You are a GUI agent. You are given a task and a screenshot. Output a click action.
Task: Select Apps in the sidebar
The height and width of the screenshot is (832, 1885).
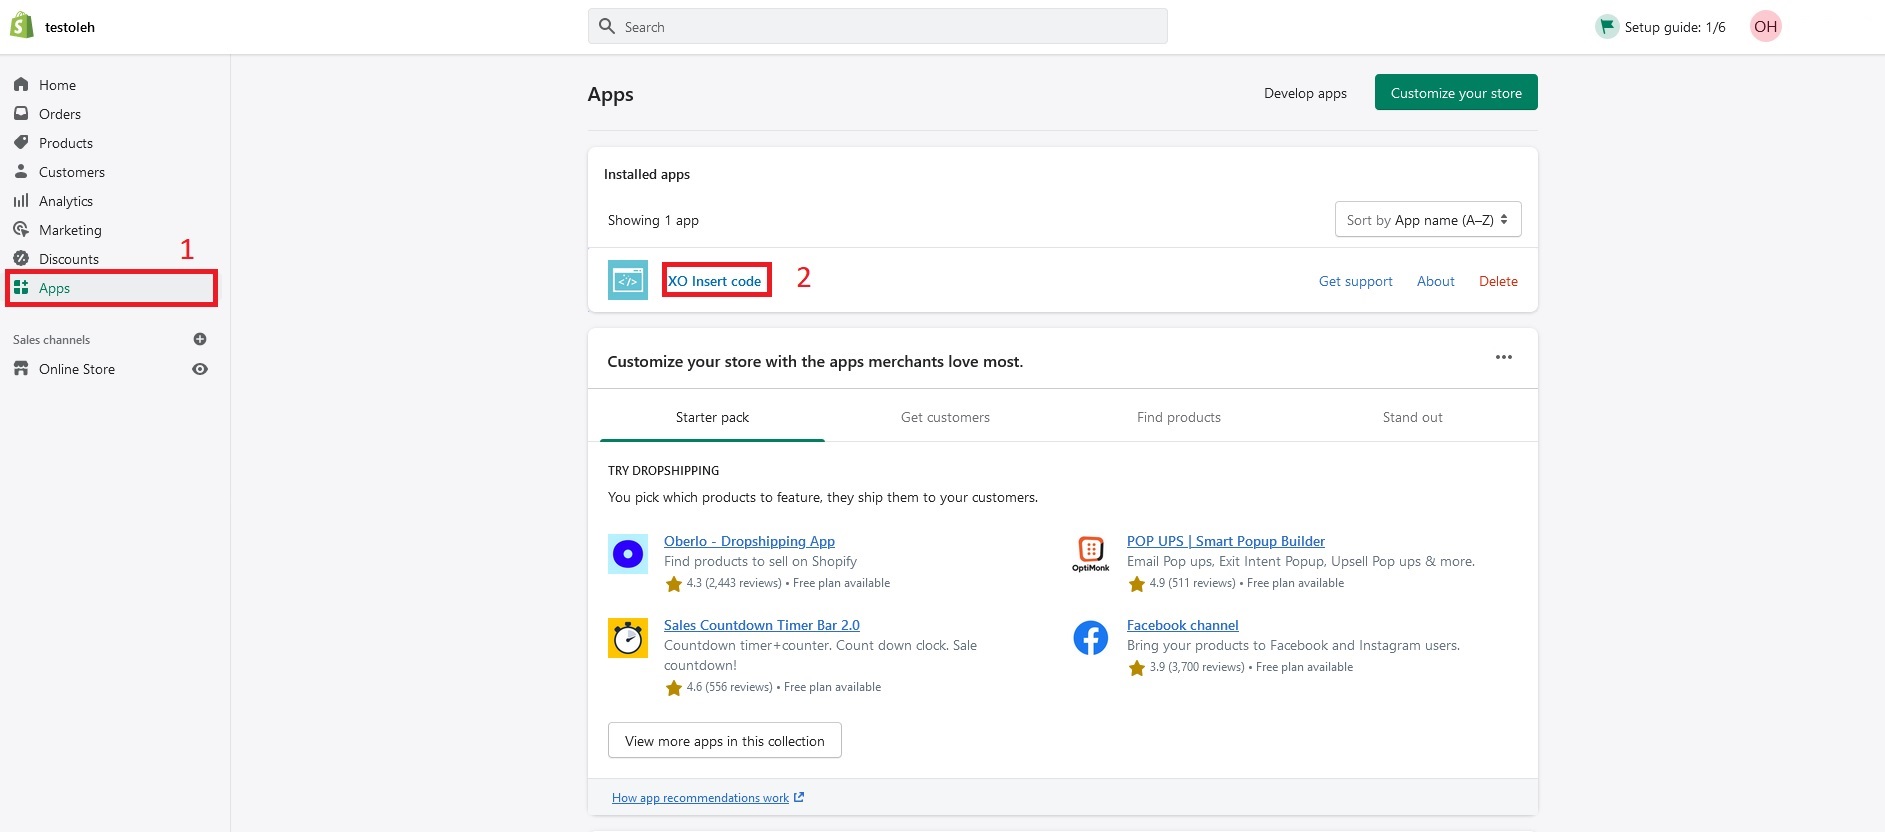111,288
